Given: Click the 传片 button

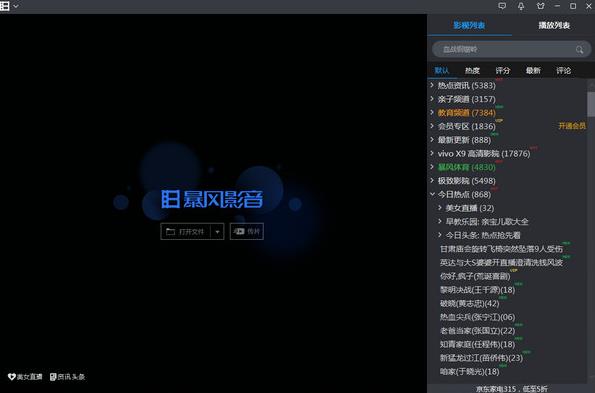Looking at the screenshot, I should (247, 231).
